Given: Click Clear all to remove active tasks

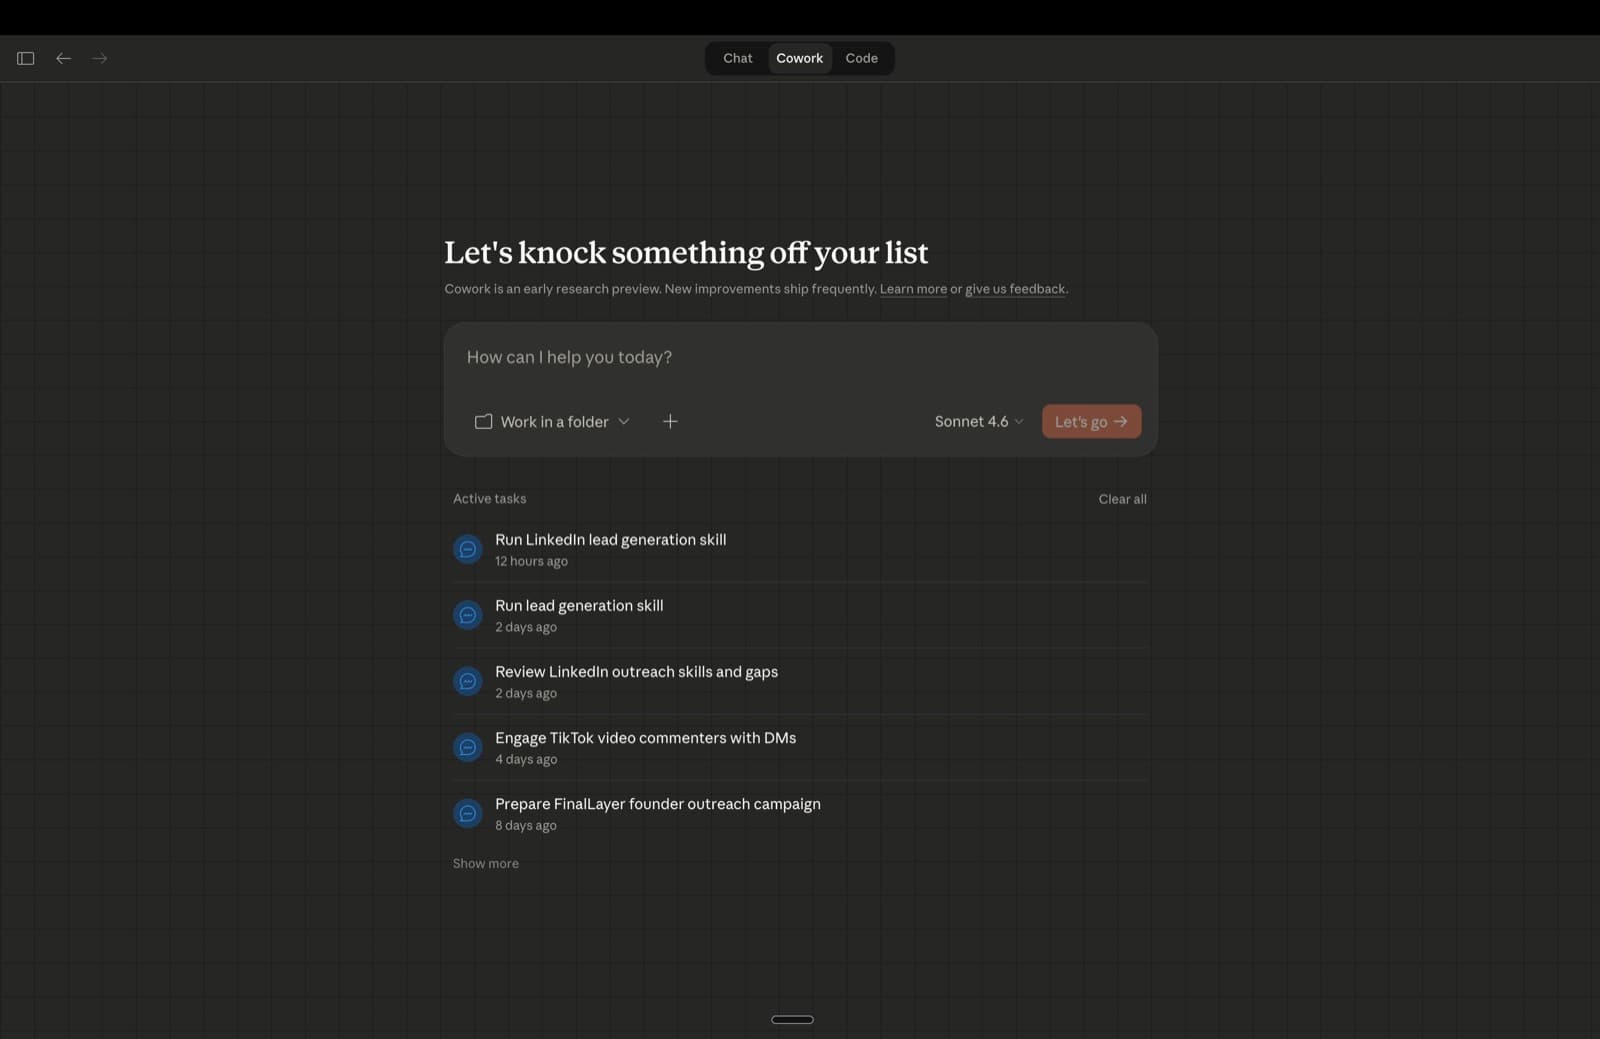Looking at the screenshot, I should pyautogui.click(x=1122, y=498).
